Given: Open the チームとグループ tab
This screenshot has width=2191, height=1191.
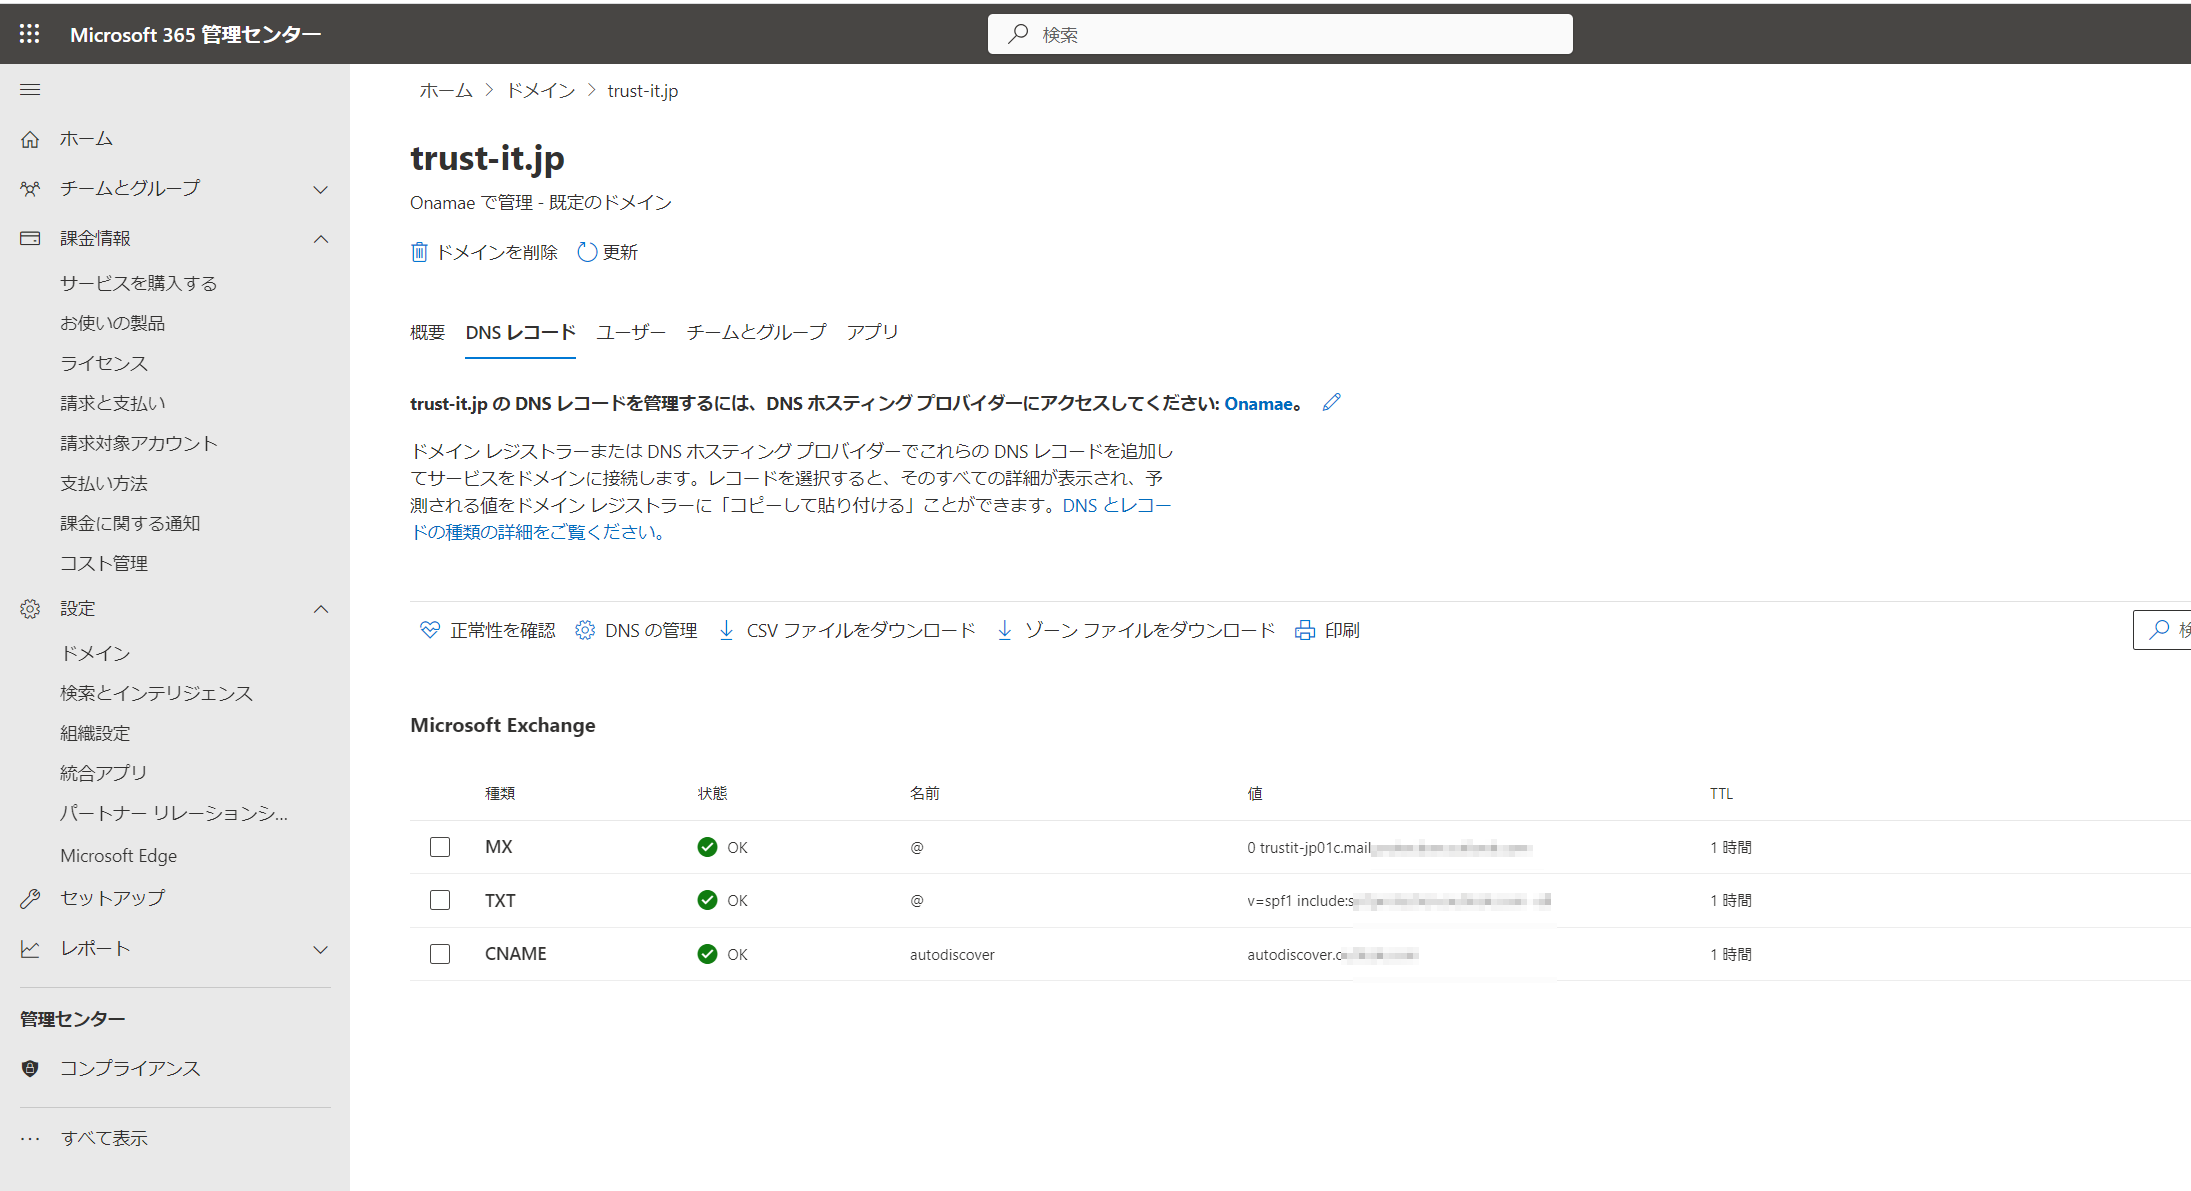Looking at the screenshot, I should (756, 332).
